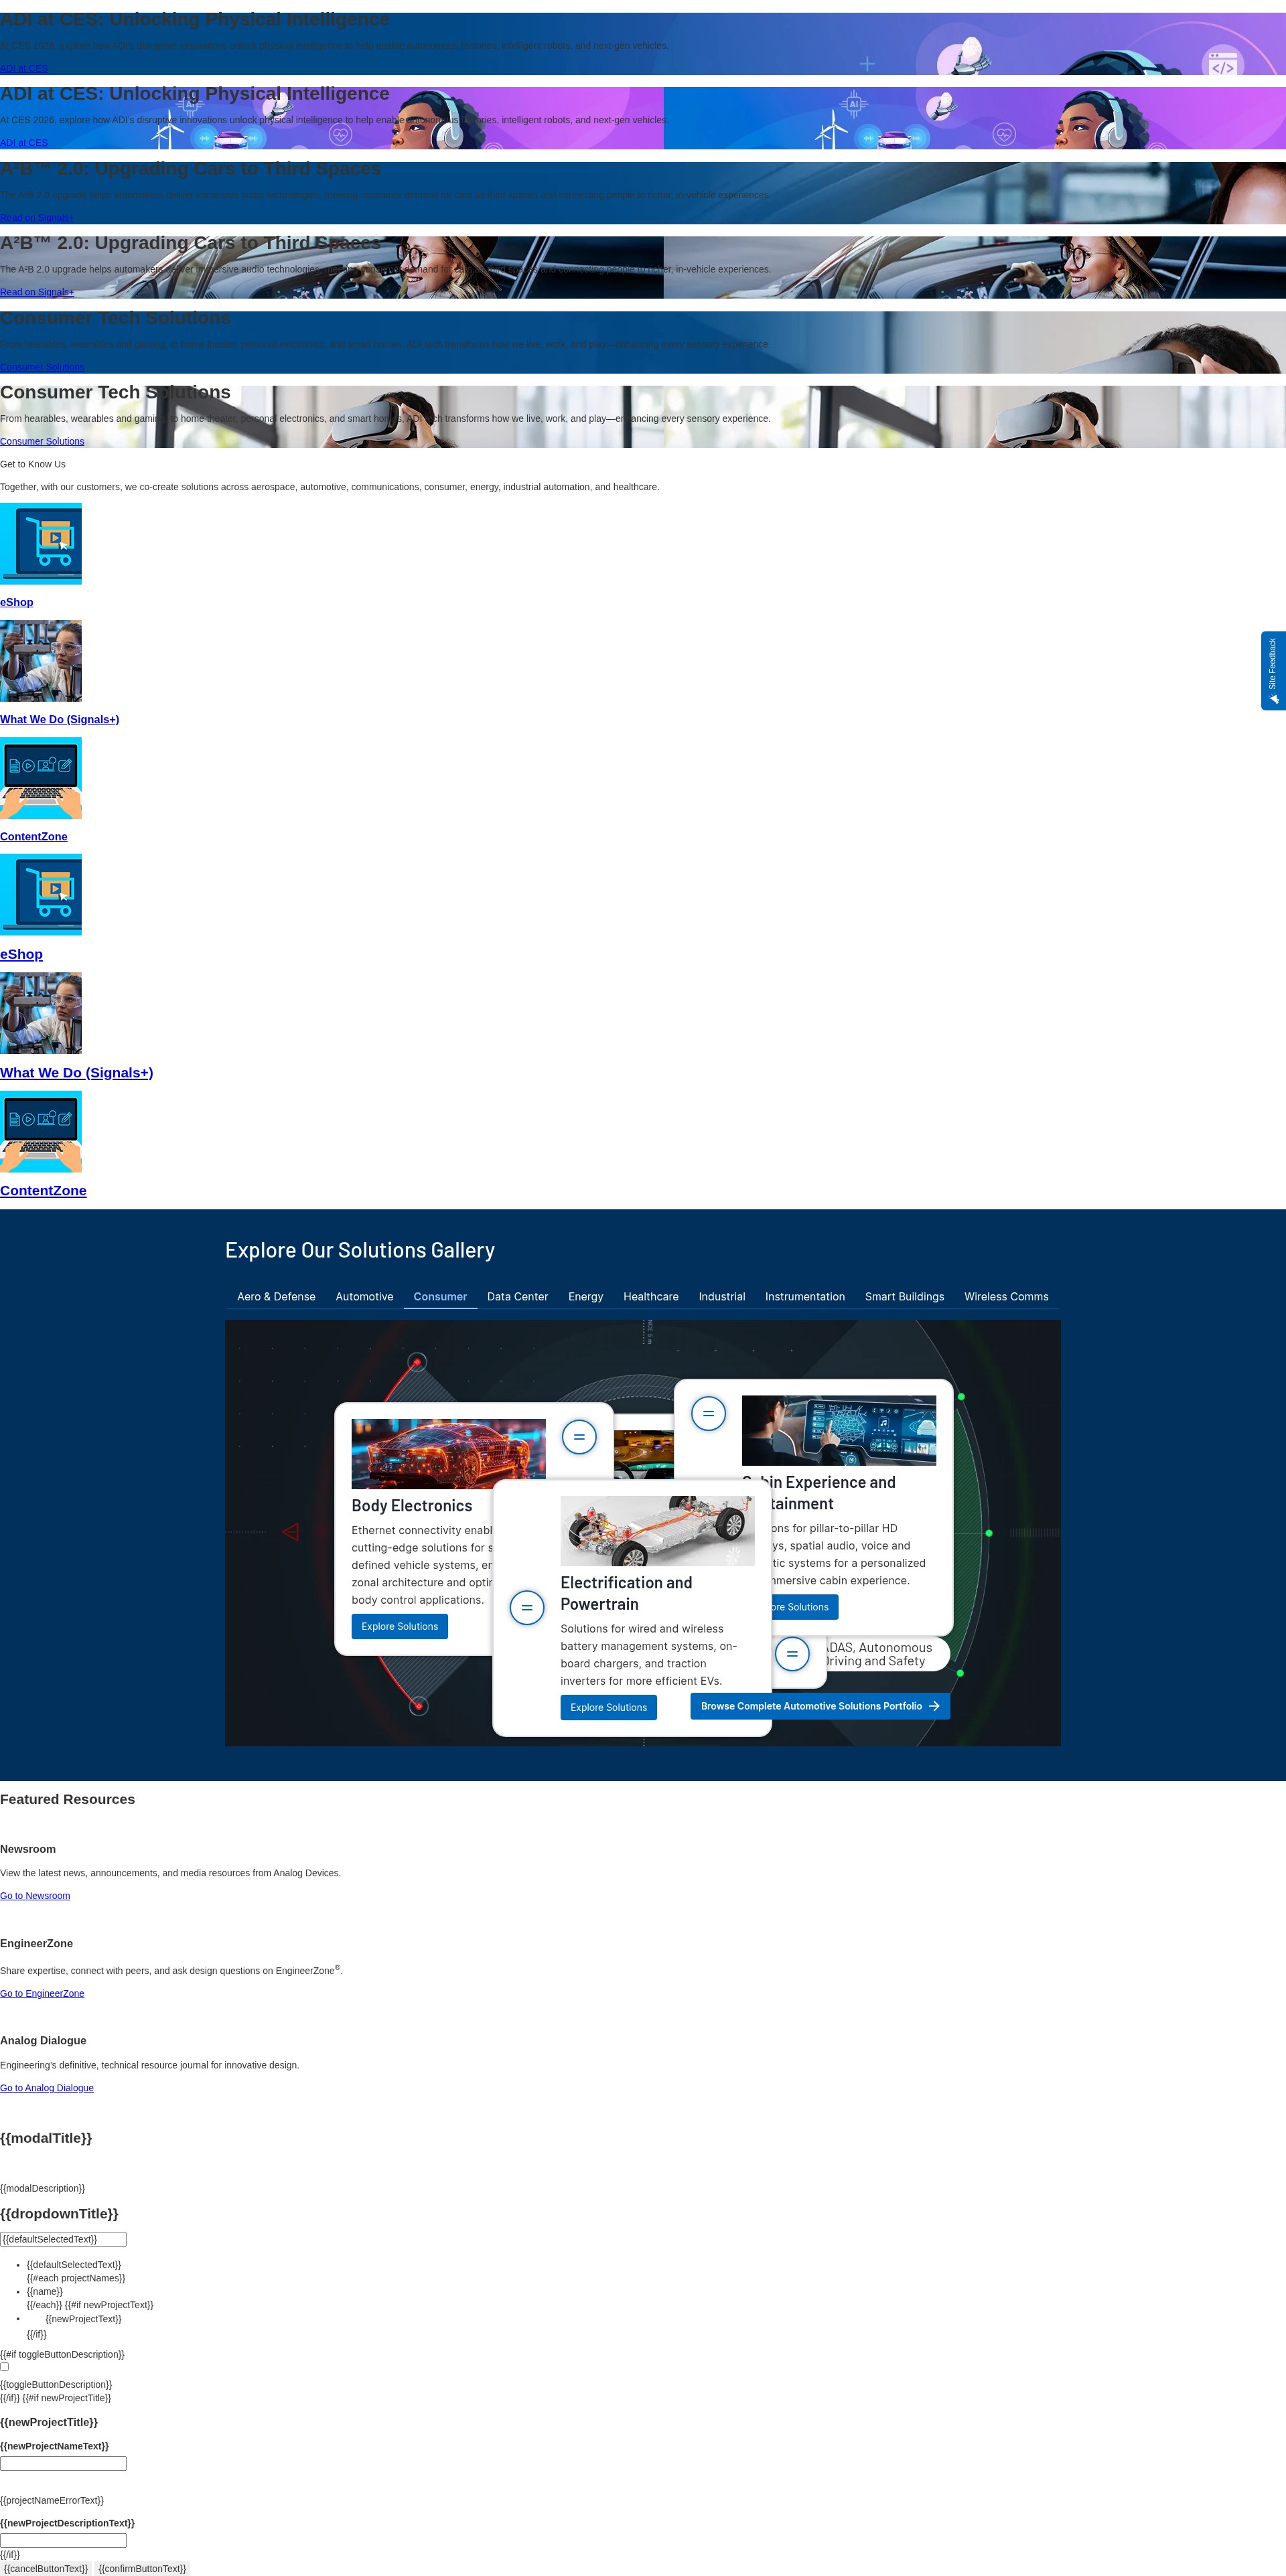The width and height of the screenshot is (1286, 2576).
Task: Click the {{modalDescription}} text
Action: pyautogui.click(x=42, y=2188)
